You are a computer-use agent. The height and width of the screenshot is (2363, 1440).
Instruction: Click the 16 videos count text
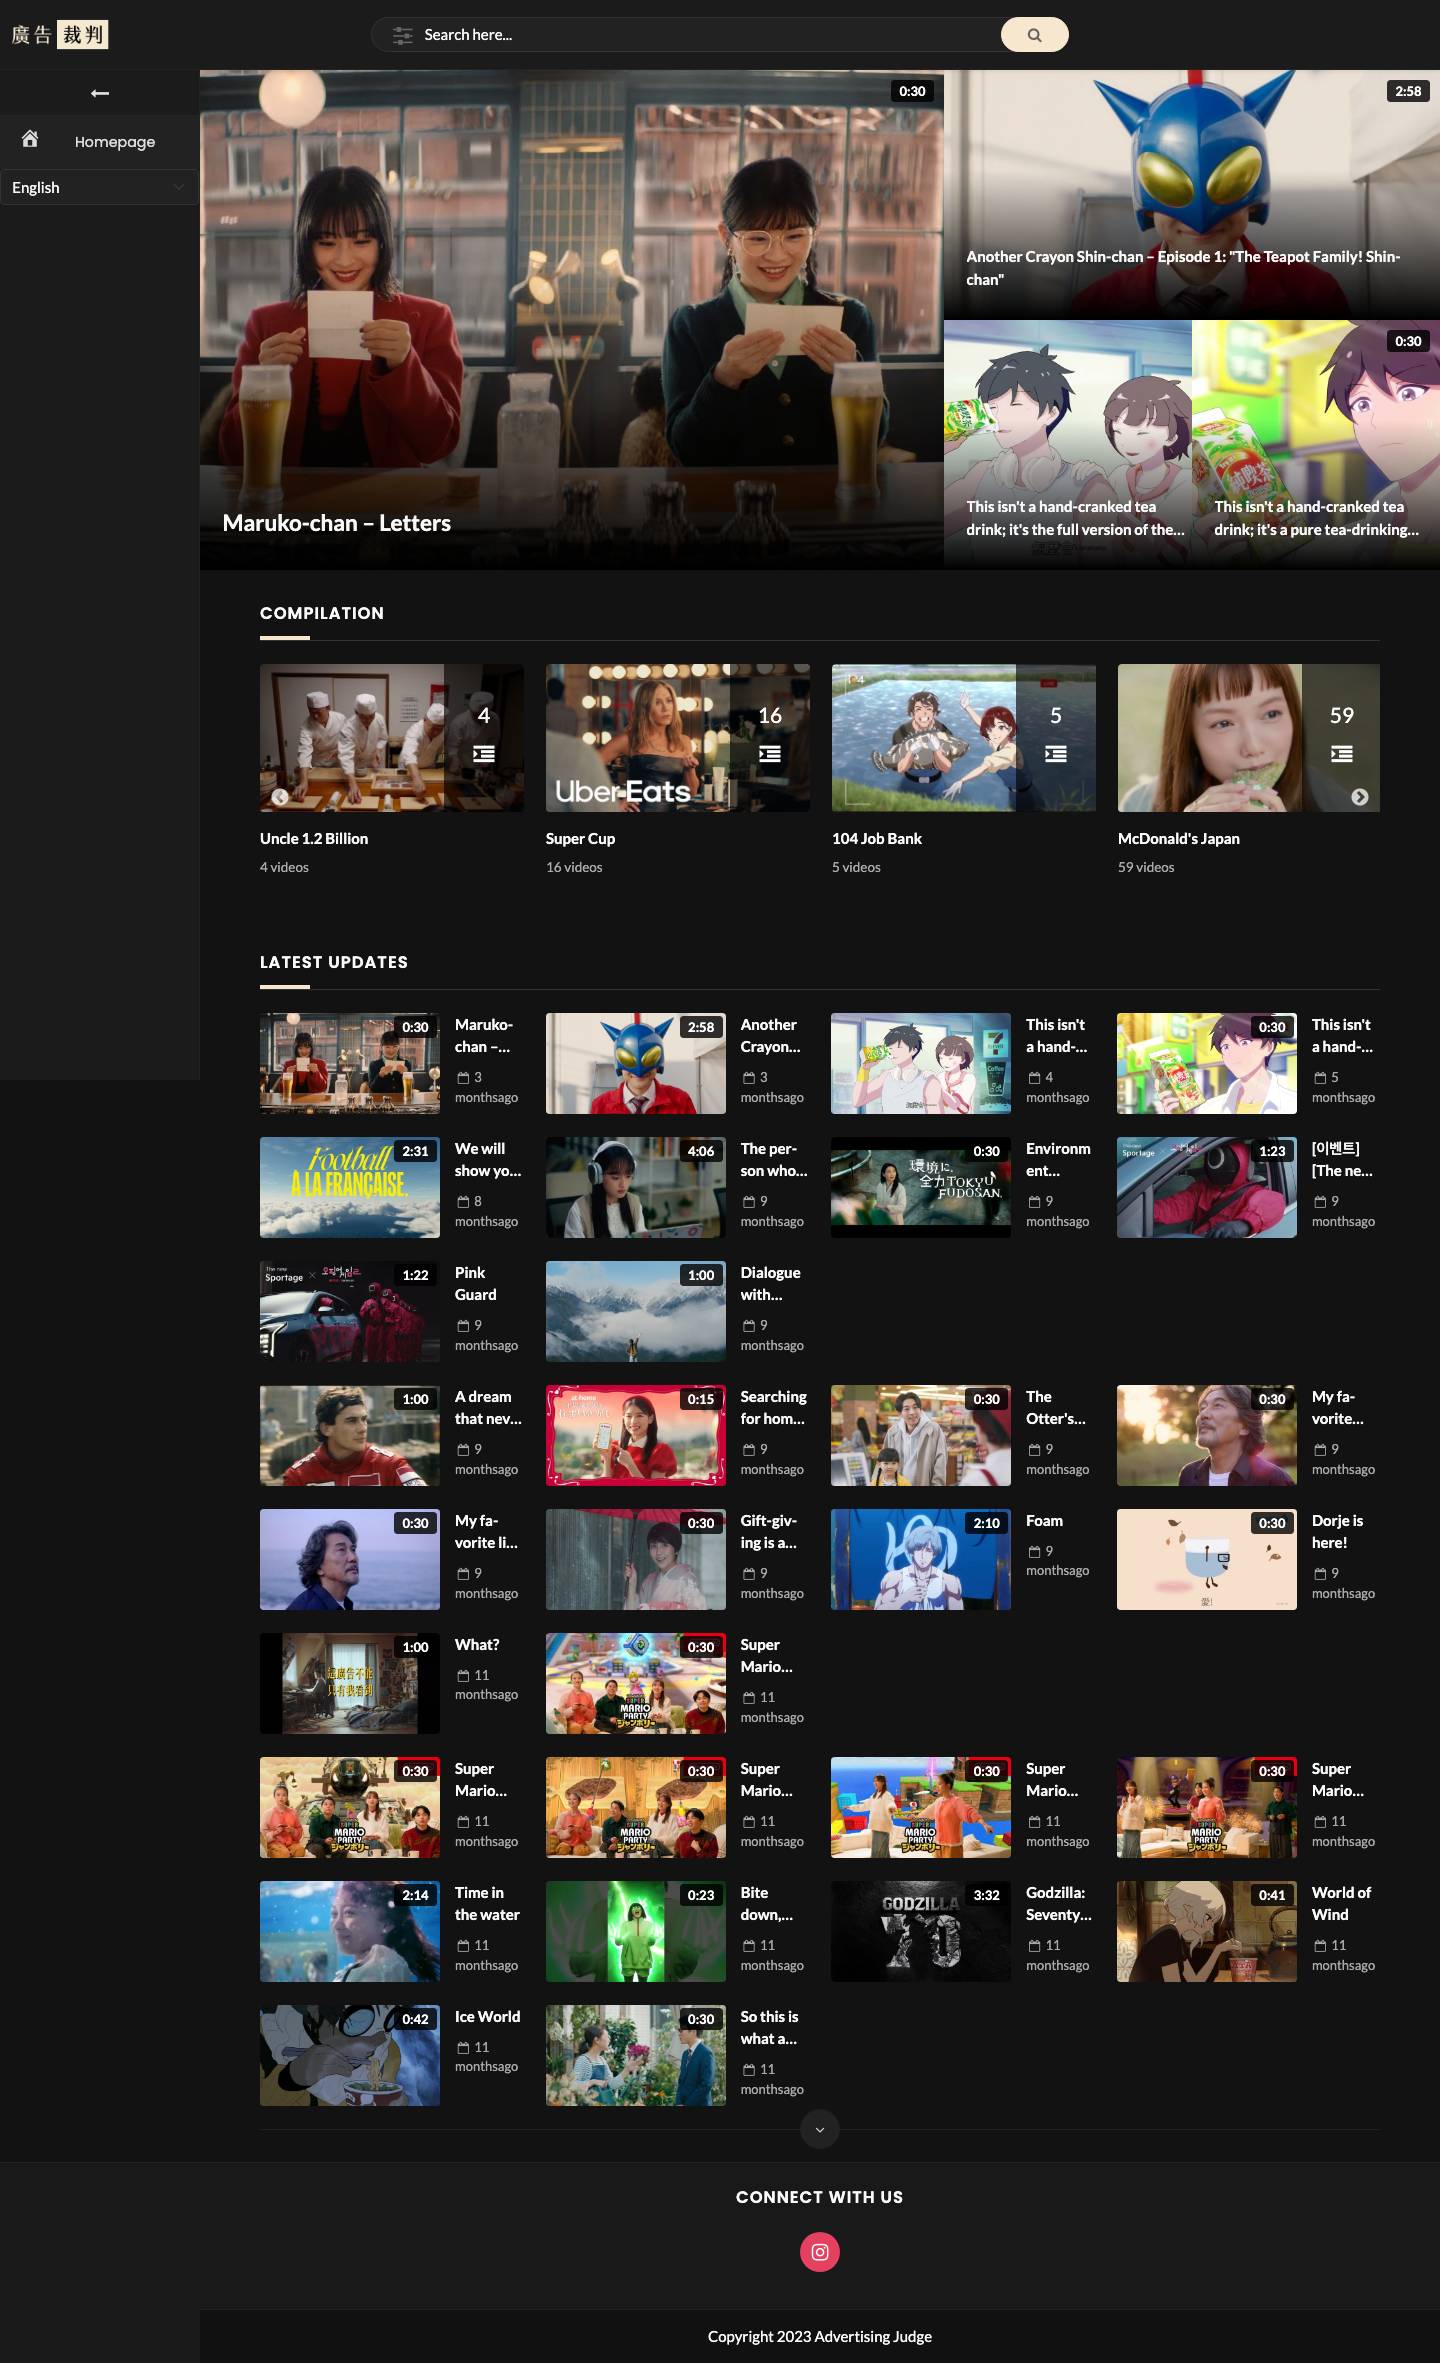coord(574,867)
